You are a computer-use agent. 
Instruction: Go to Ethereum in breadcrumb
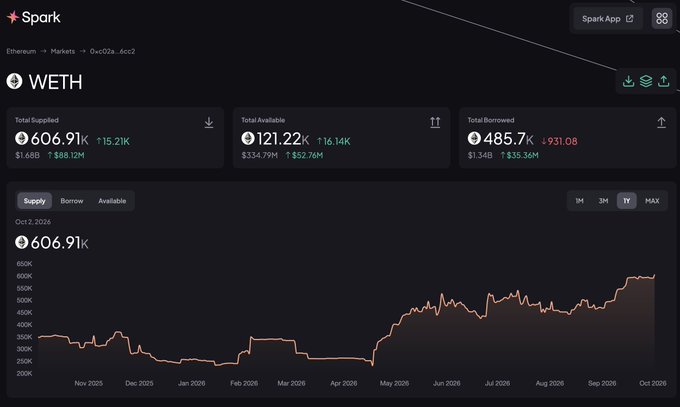click(x=21, y=51)
